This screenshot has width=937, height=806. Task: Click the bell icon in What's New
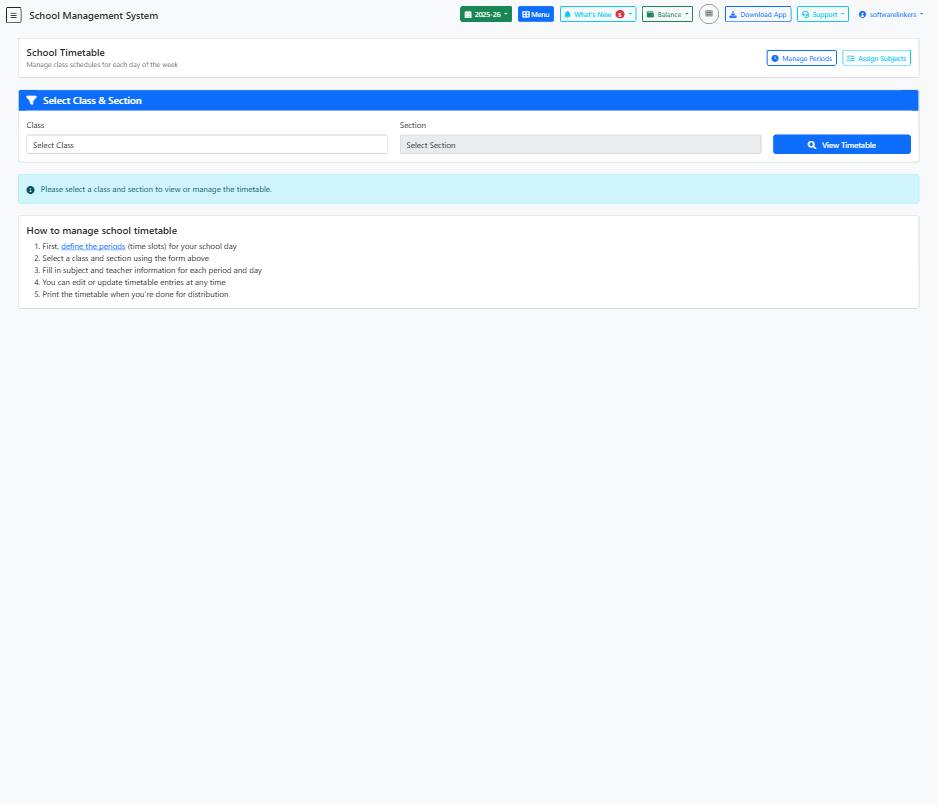pyautogui.click(x=568, y=15)
